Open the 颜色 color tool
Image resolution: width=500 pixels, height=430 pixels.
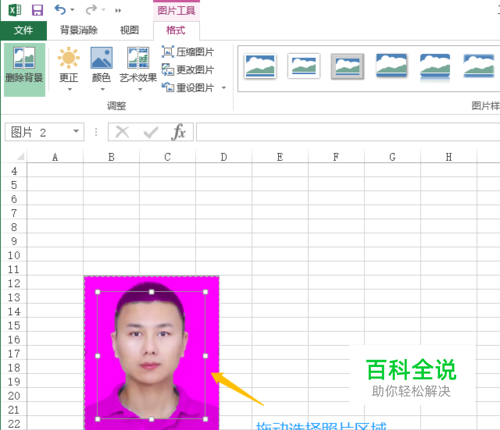pos(101,65)
